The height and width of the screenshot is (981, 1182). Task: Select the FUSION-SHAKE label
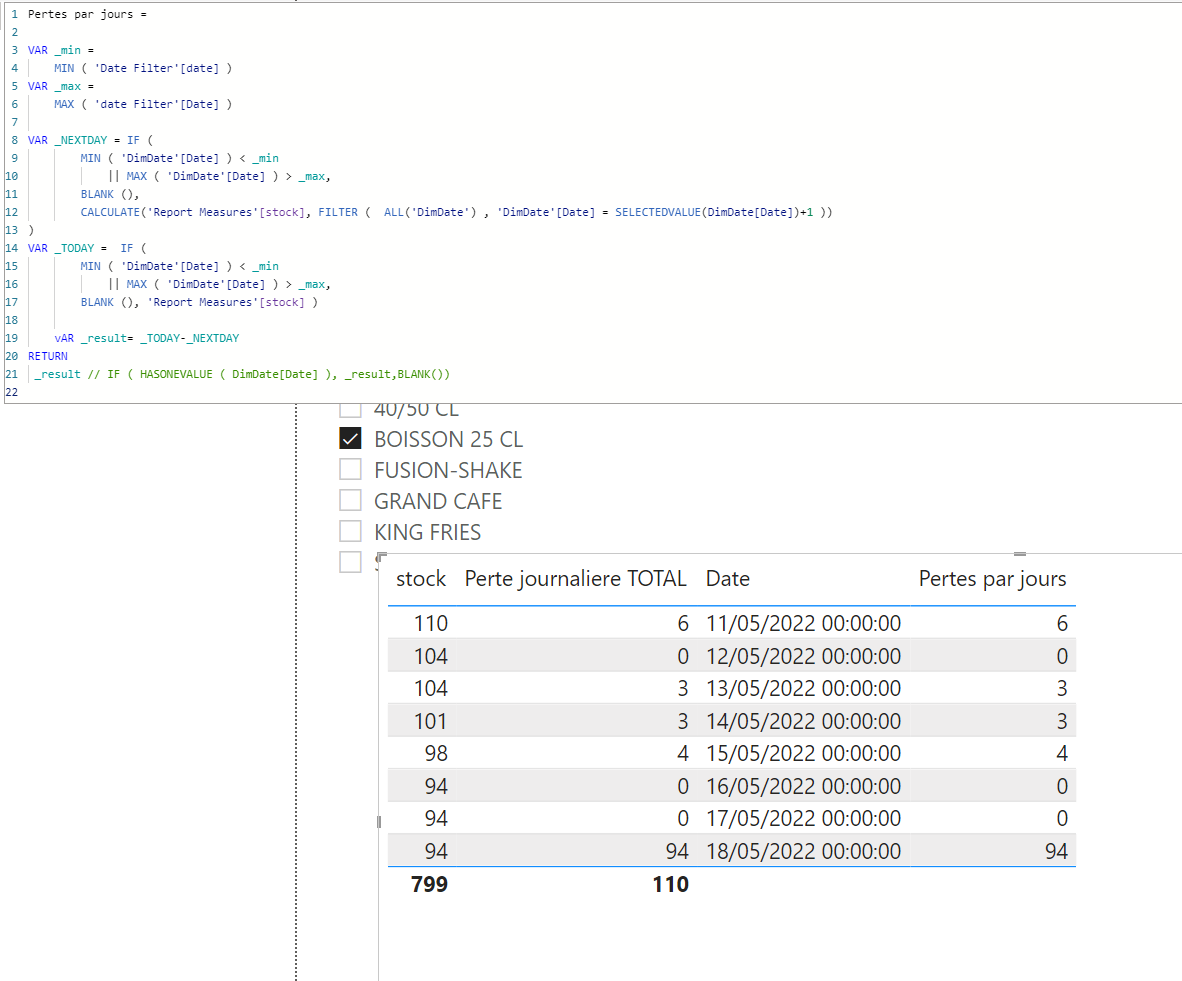(448, 470)
